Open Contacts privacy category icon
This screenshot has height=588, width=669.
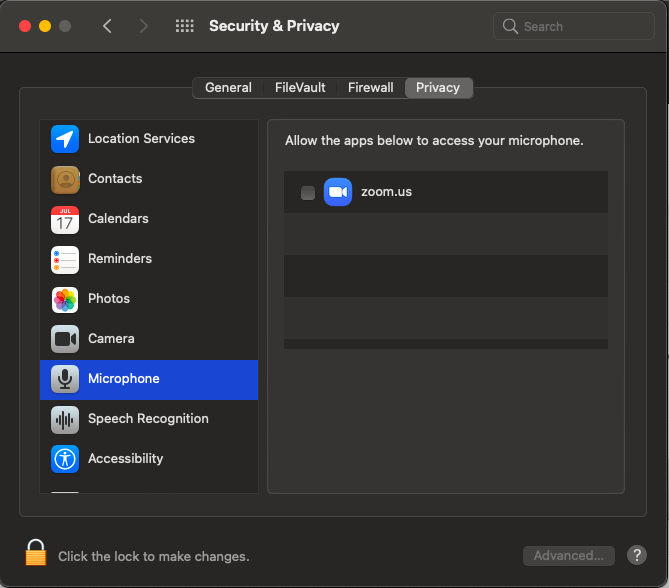pos(65,179)
